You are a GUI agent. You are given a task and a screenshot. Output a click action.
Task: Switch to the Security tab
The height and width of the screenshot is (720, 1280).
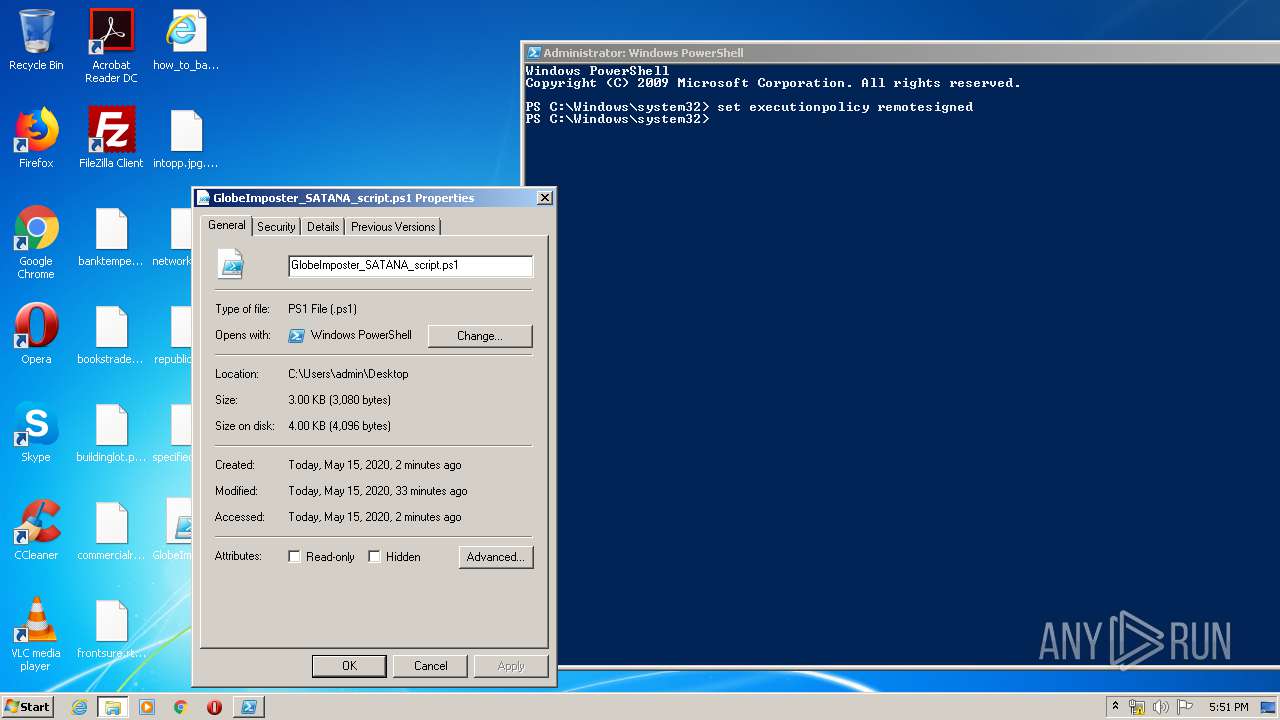[x=276, y=227]
